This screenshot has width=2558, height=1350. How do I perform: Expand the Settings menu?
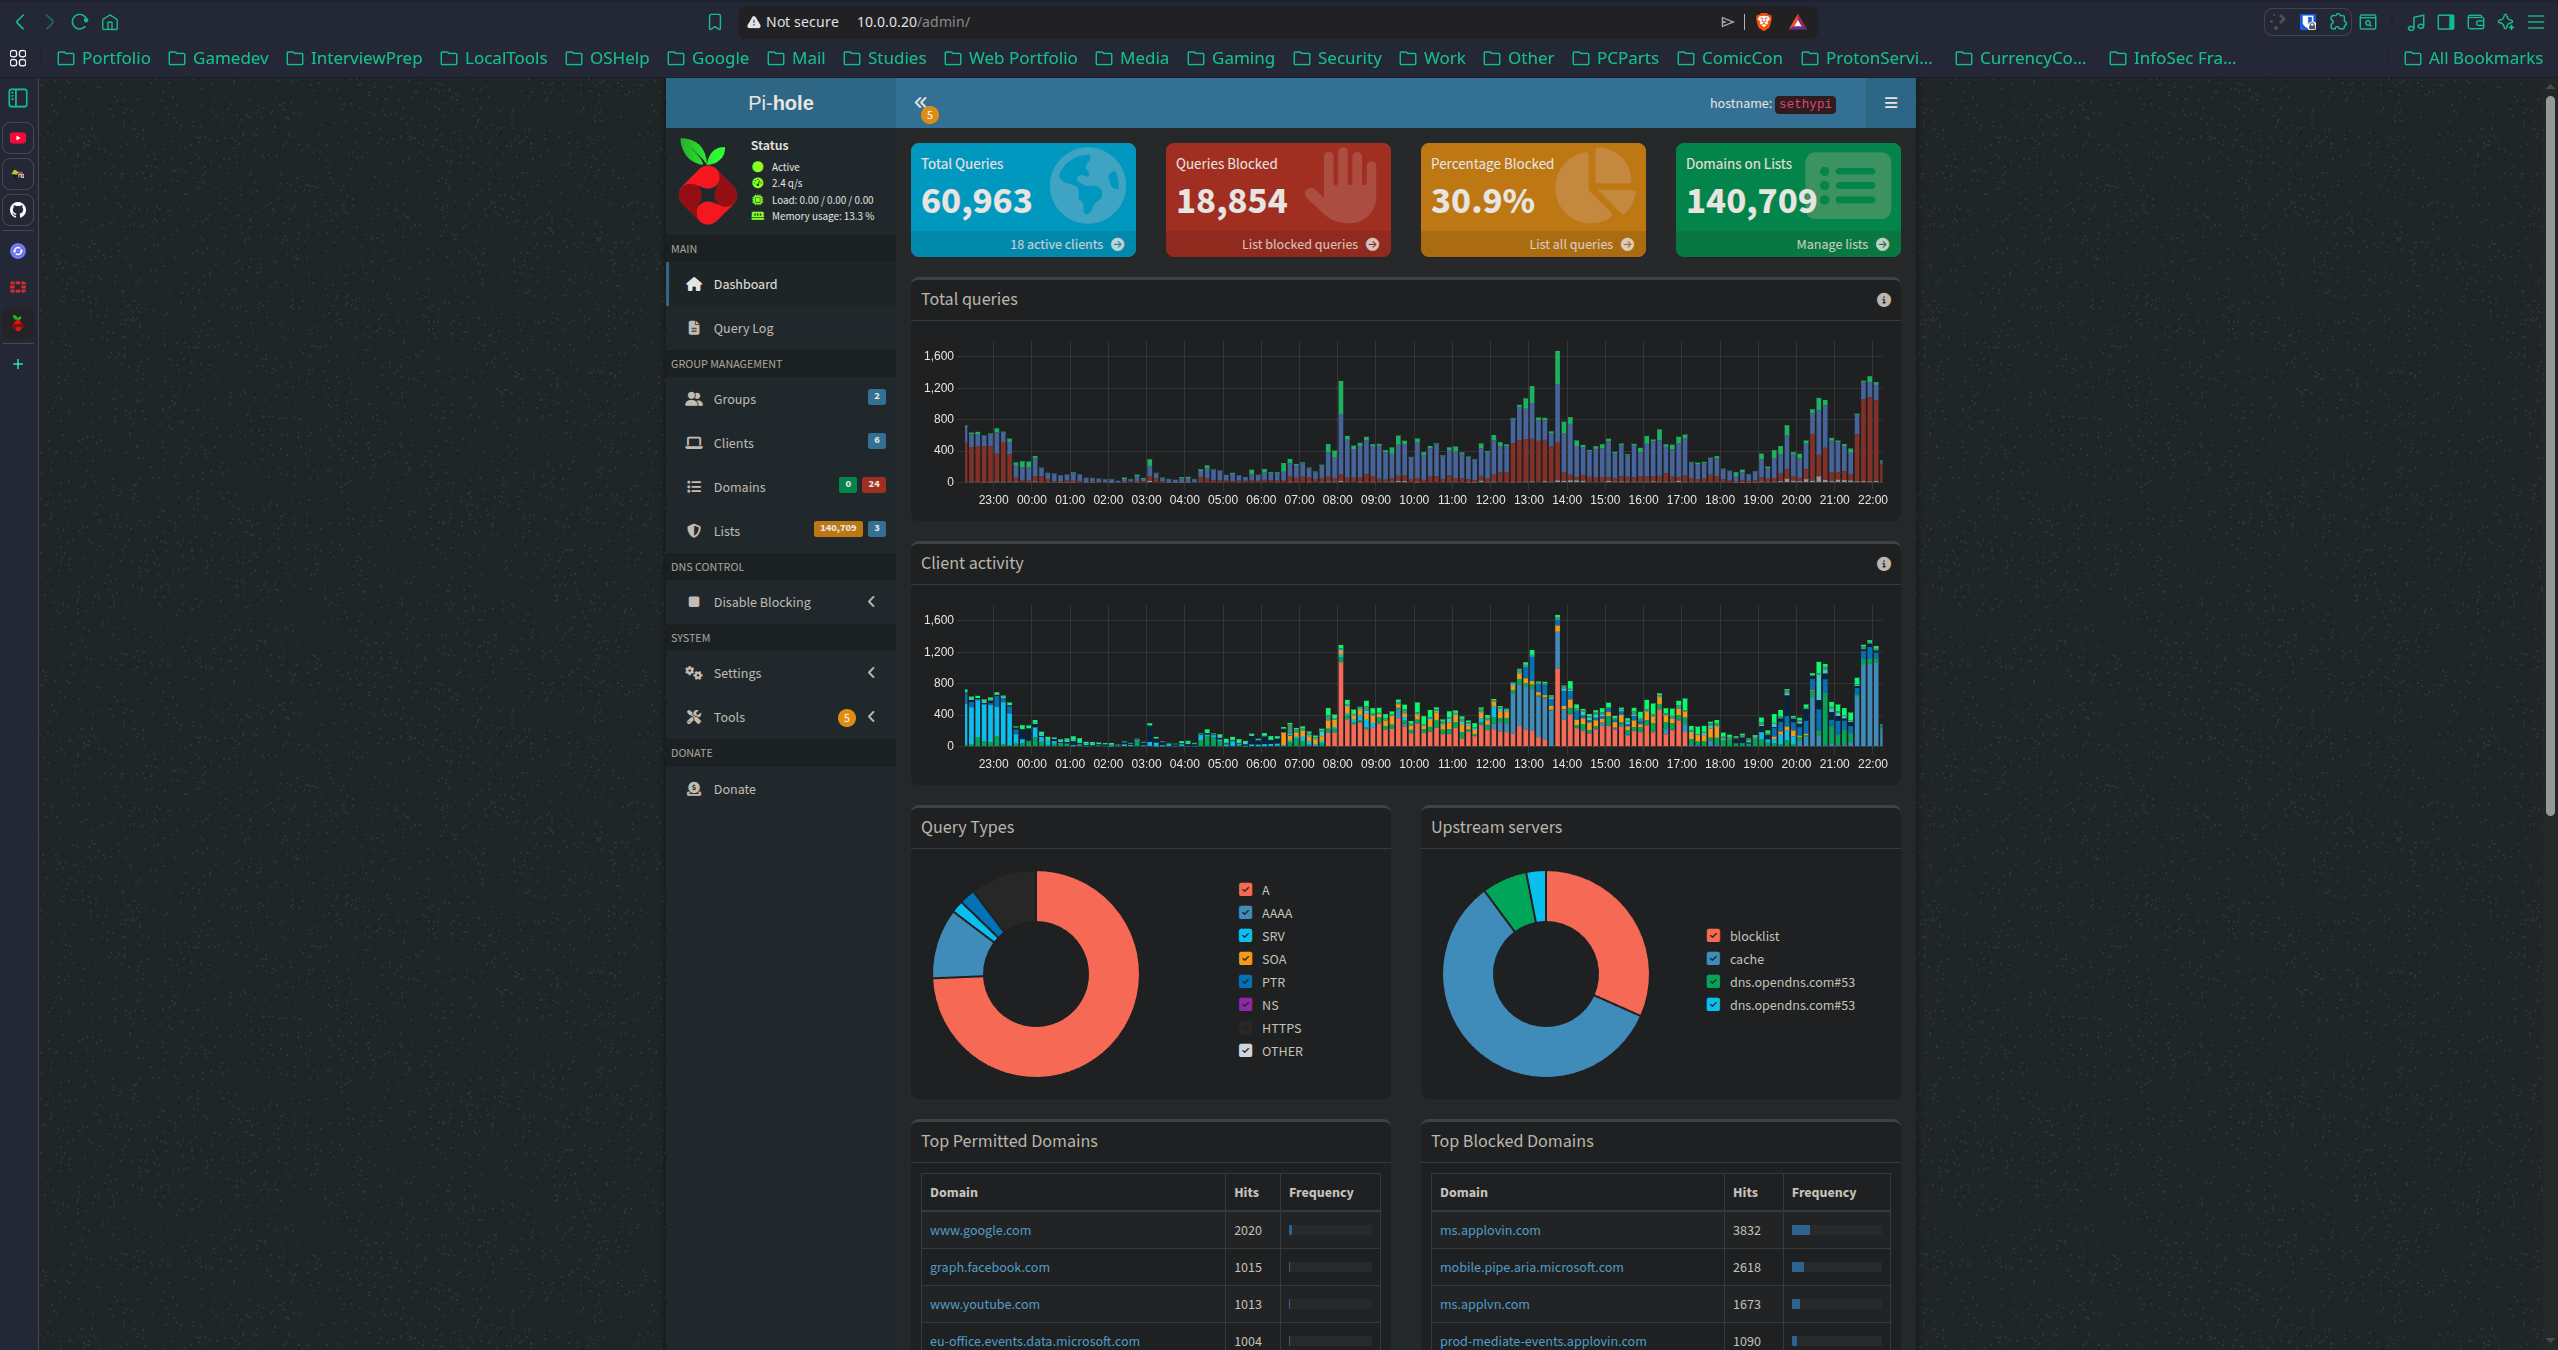click(781, 673)
